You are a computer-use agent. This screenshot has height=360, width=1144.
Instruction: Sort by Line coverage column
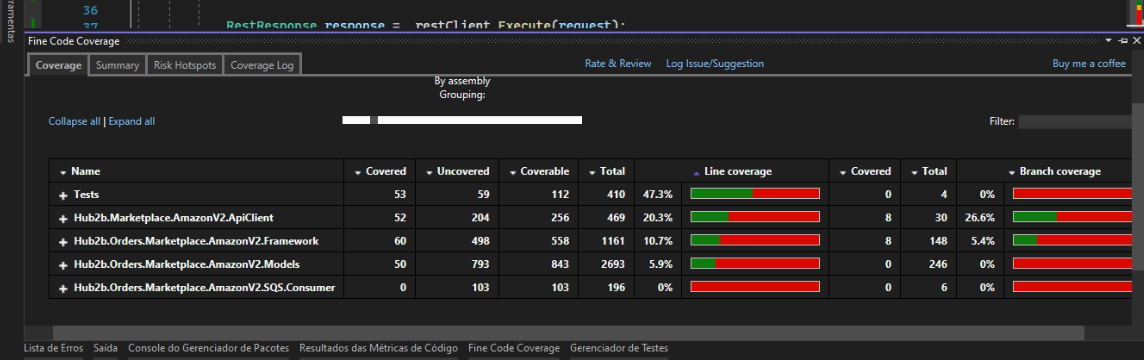pyautogui.click(x=733, y=172)
